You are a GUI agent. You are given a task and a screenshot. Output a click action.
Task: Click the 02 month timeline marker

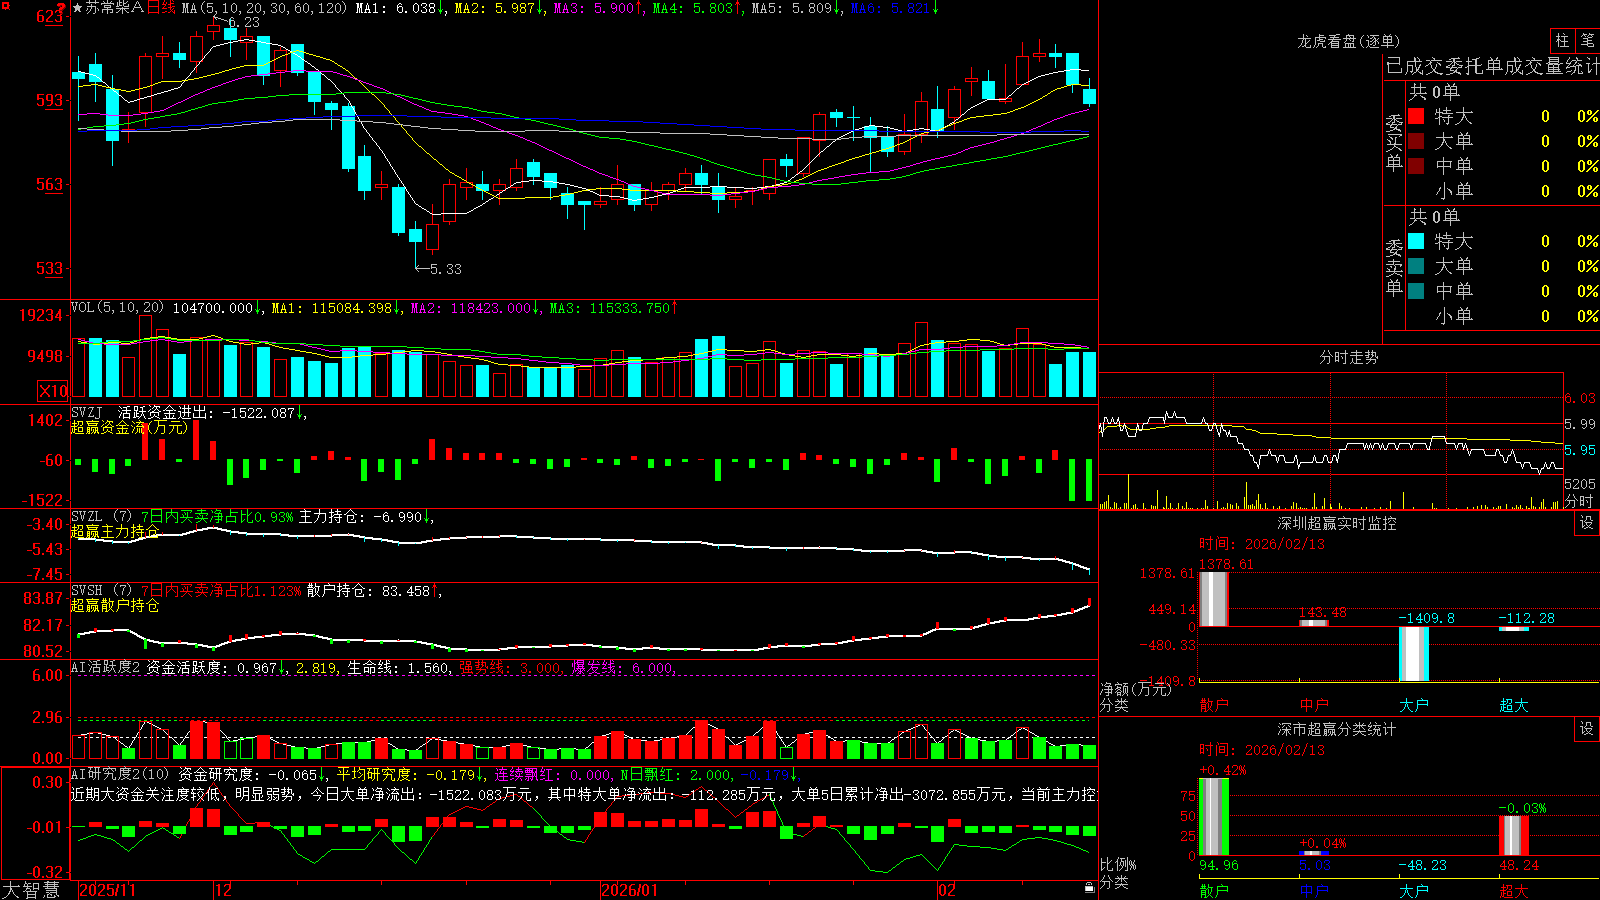coord(947,889)
